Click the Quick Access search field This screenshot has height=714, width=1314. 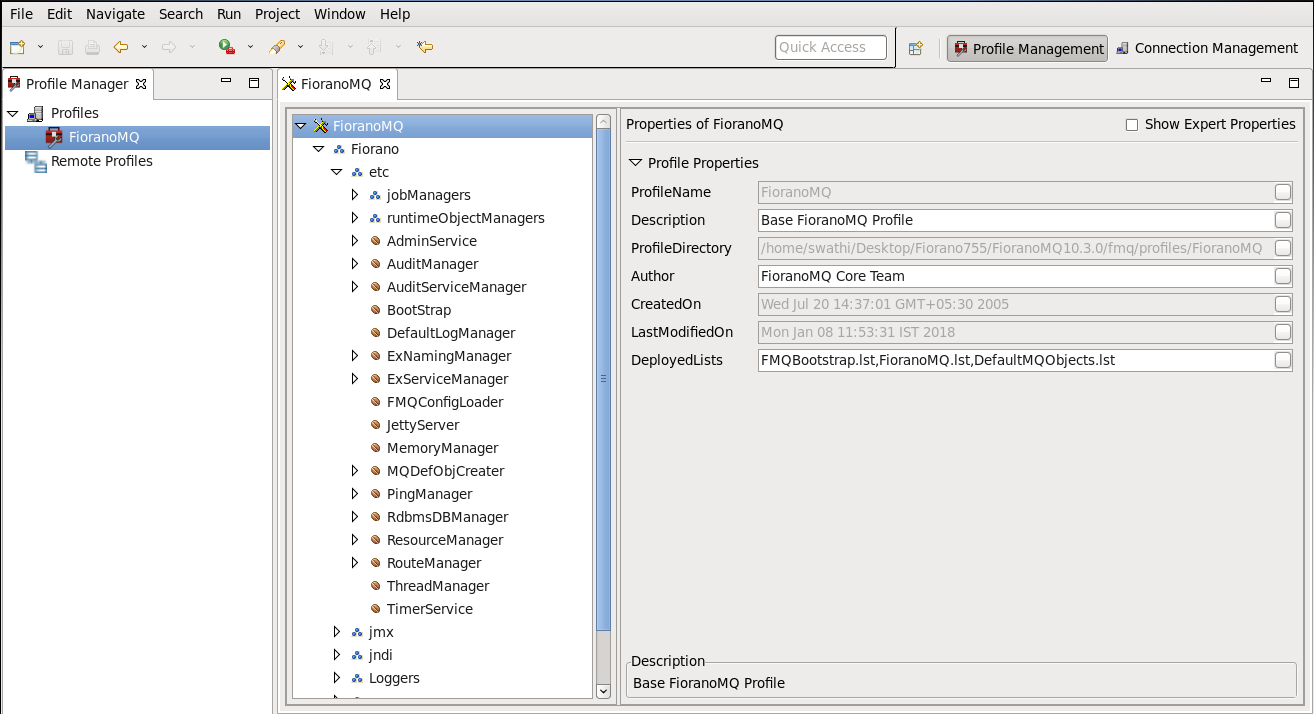pyautogui.click(x=831, y=47)
